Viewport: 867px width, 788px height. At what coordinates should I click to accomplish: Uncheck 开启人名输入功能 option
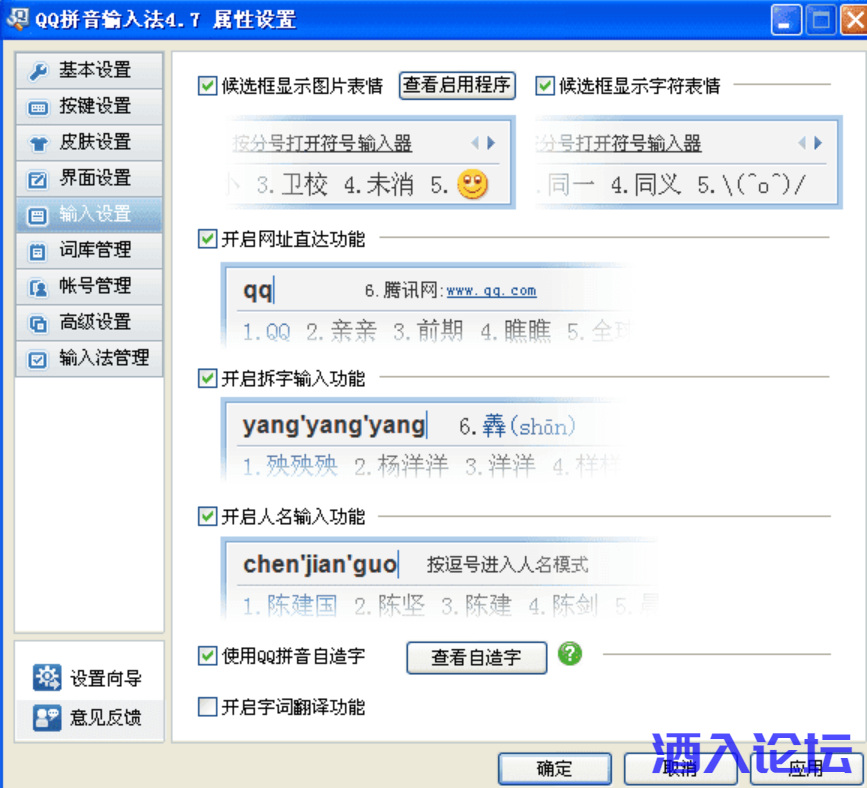pos(207,516)
